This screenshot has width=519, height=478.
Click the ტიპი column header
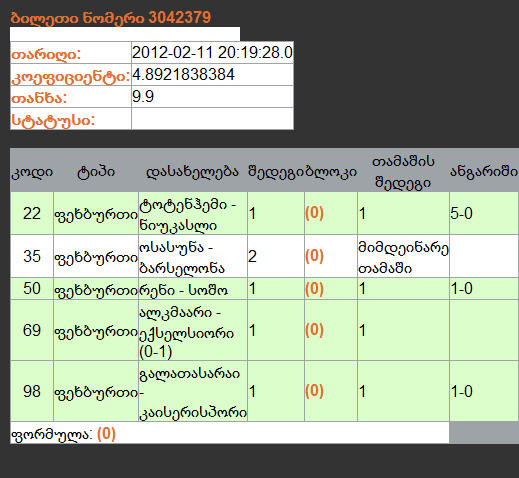tap(96, 172)
